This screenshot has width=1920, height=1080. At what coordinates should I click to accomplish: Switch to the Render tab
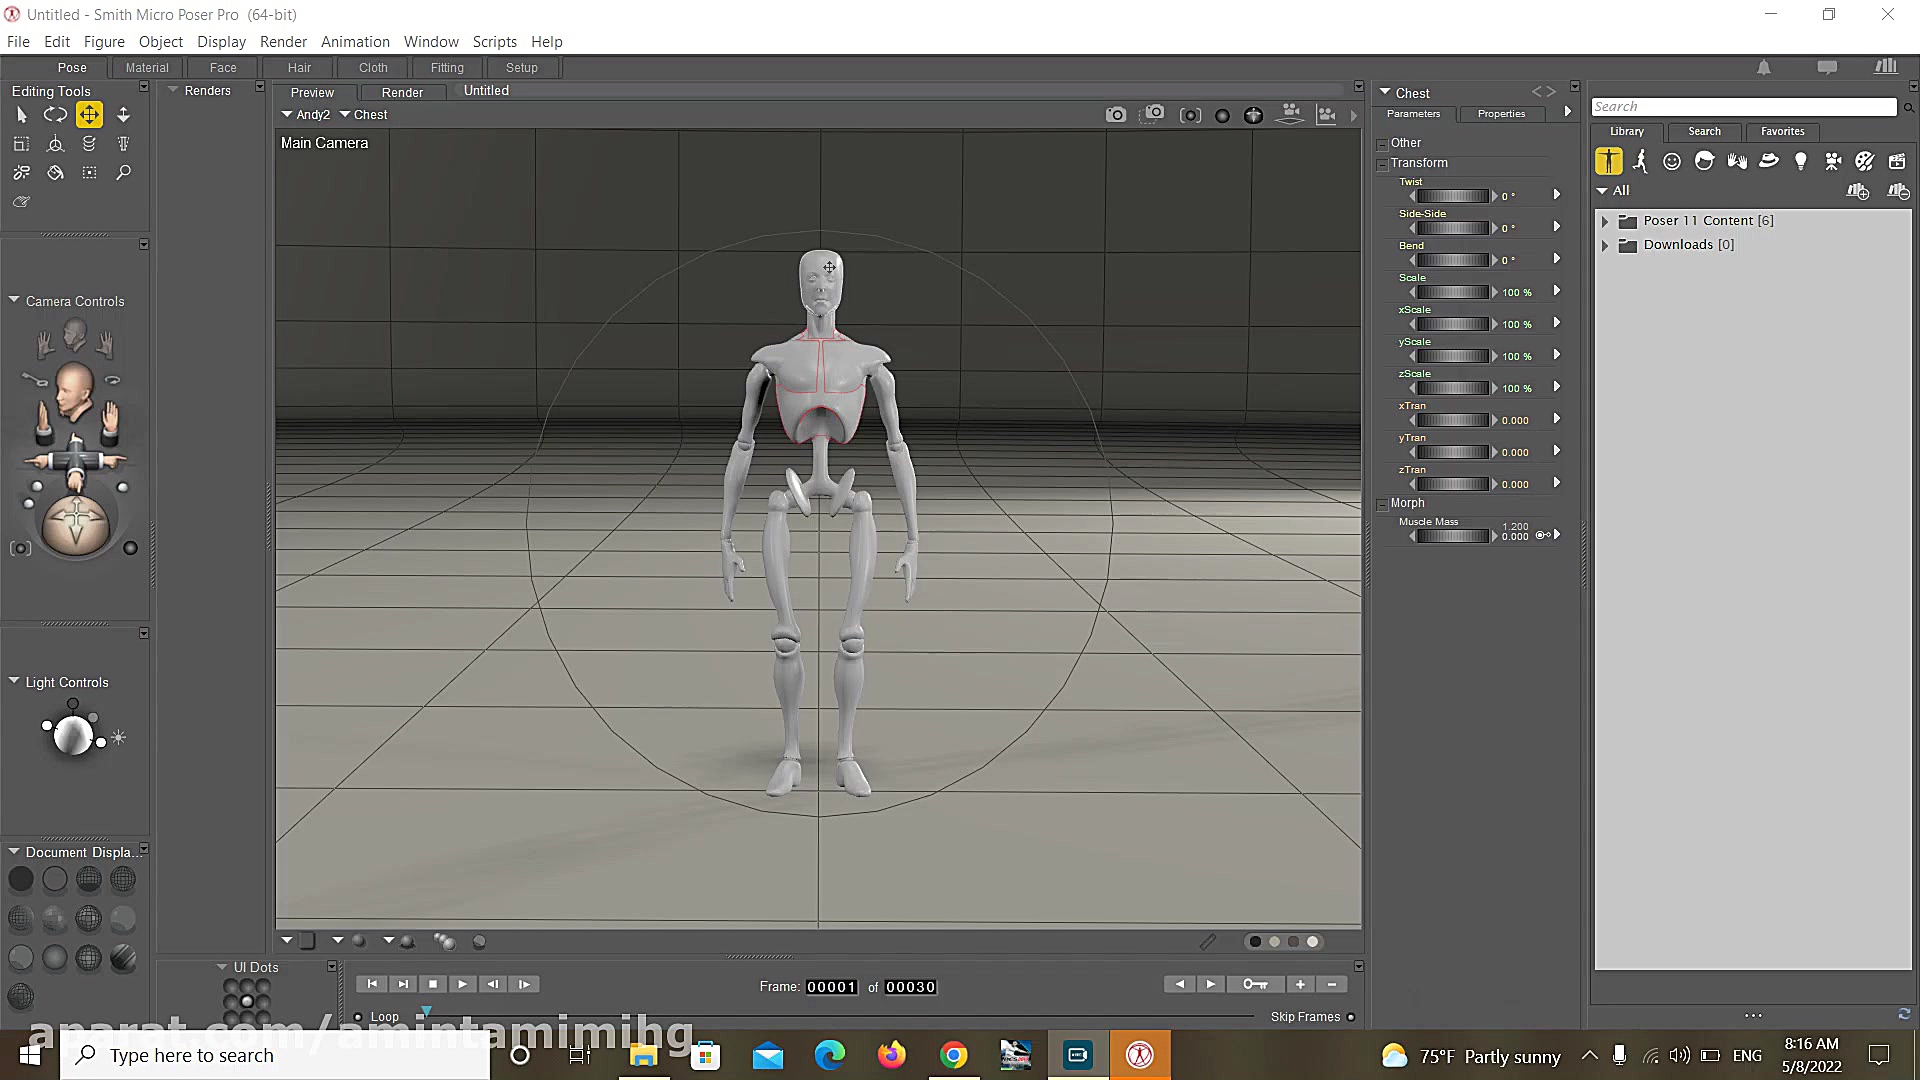coord(402,92)
